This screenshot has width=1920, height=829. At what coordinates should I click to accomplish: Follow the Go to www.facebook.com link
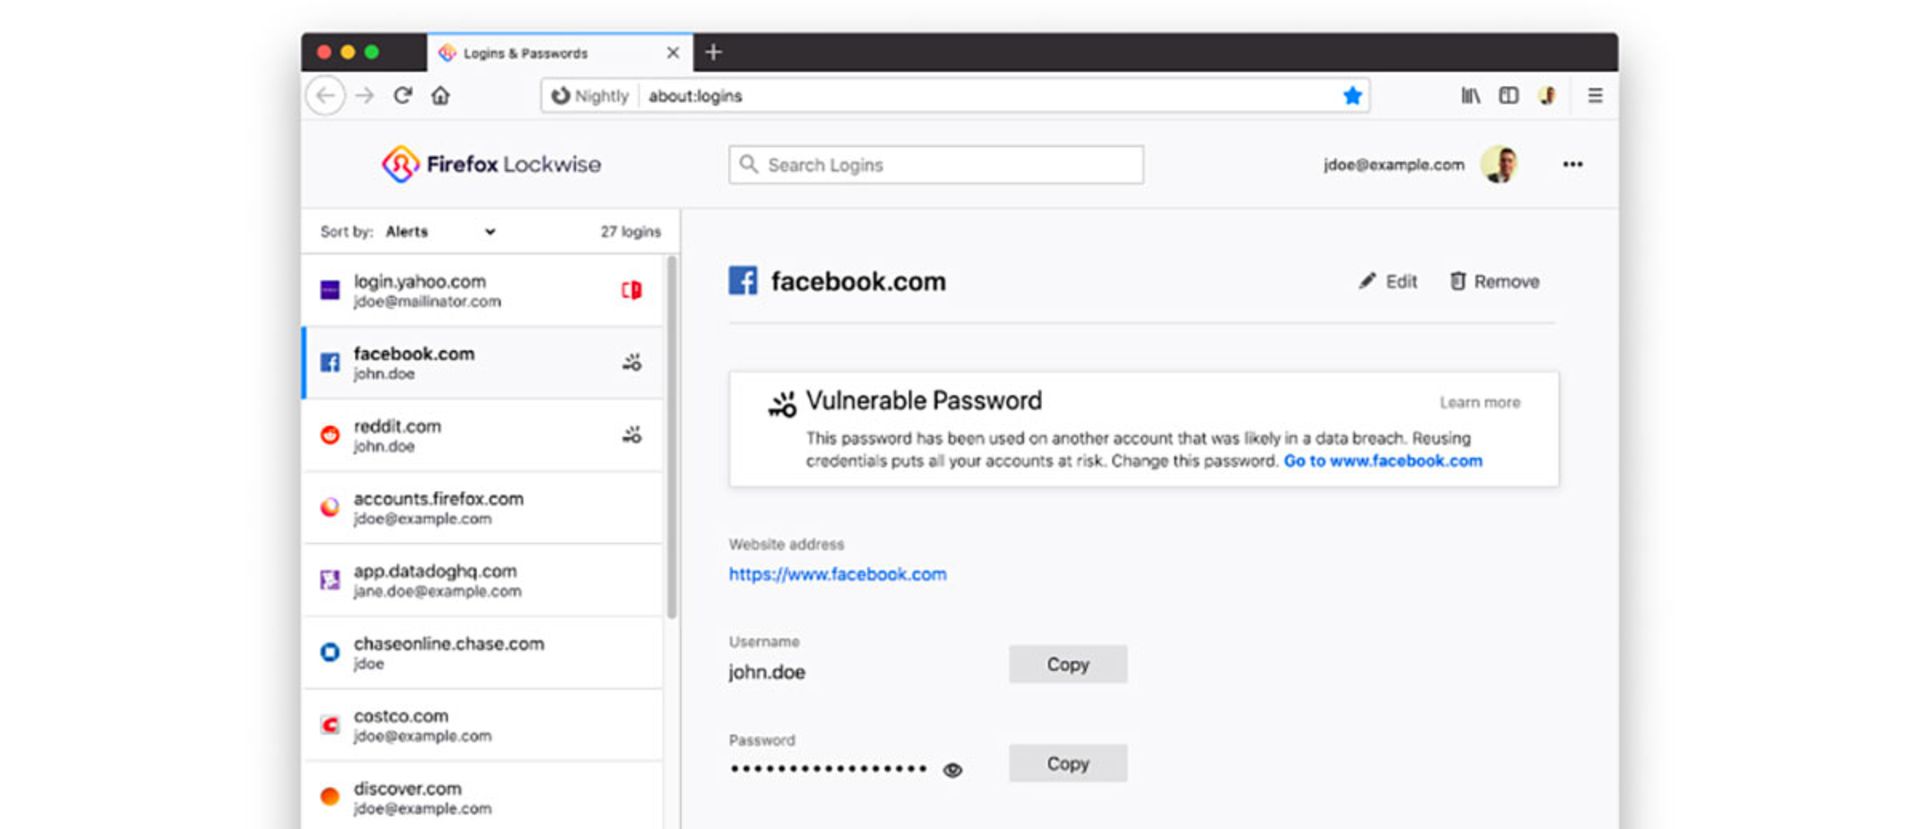(1382, 461)
